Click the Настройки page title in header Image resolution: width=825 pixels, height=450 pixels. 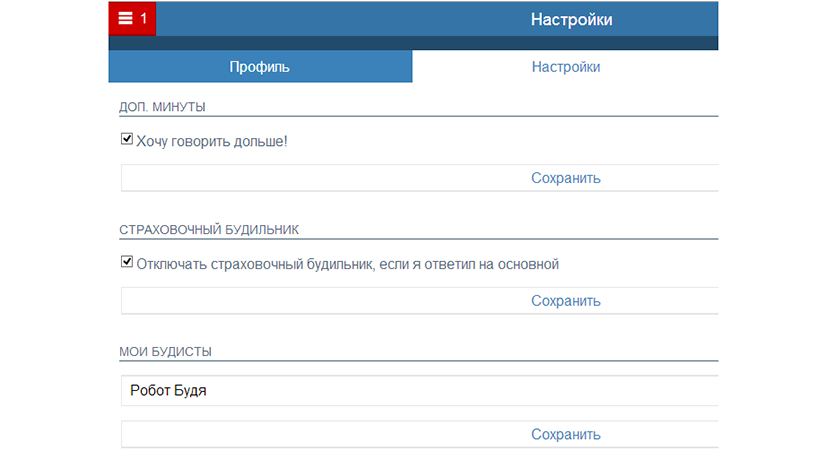[x=571, y=19]
